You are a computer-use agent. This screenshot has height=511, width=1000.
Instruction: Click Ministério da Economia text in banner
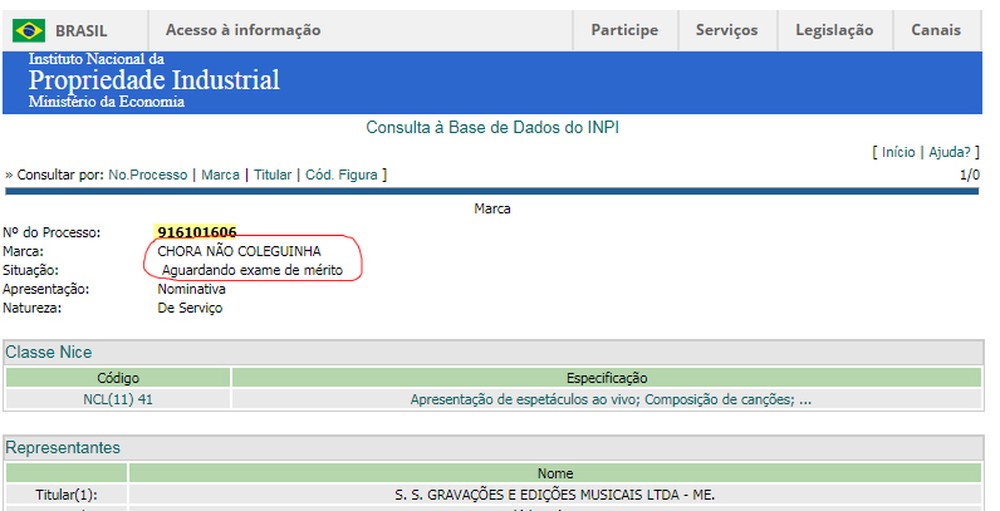tap(107, 101)
